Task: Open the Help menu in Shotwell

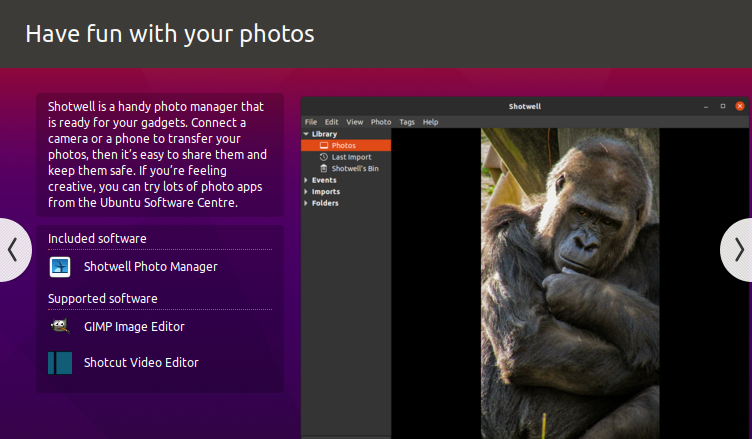Action: click(430, 122)
